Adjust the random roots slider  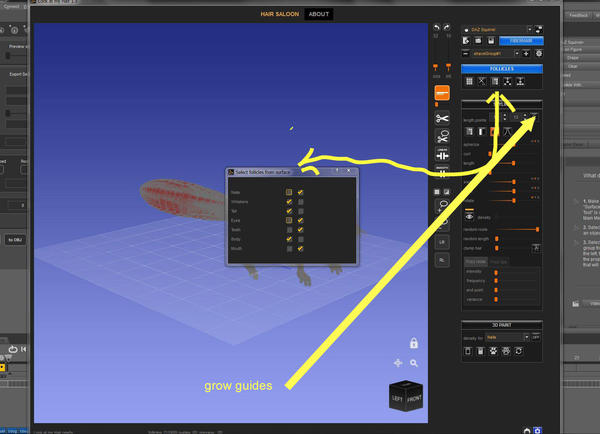pyautogui.click(x=537, y=229)
